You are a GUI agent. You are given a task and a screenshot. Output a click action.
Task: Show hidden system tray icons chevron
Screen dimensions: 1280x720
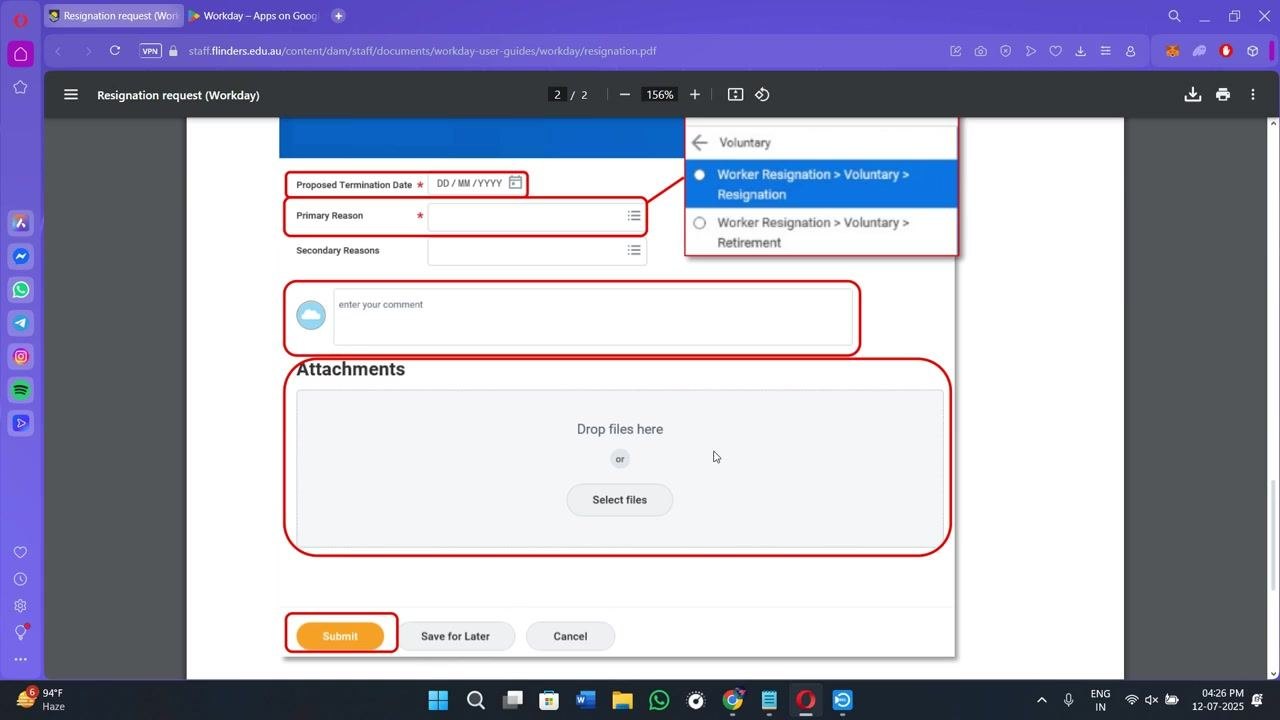[1041, 700]
